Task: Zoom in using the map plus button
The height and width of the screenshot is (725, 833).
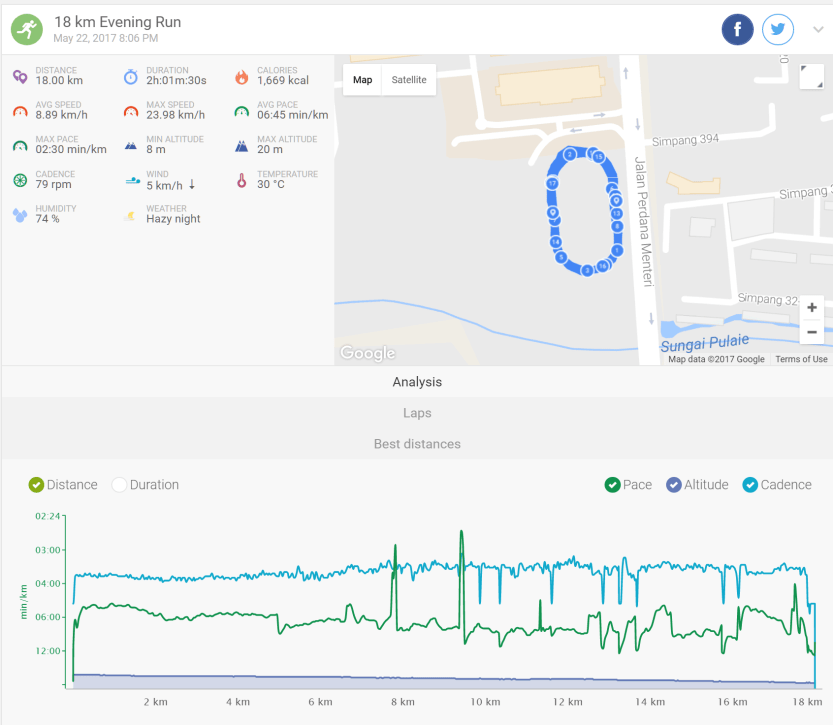Action: coord(812,307)
